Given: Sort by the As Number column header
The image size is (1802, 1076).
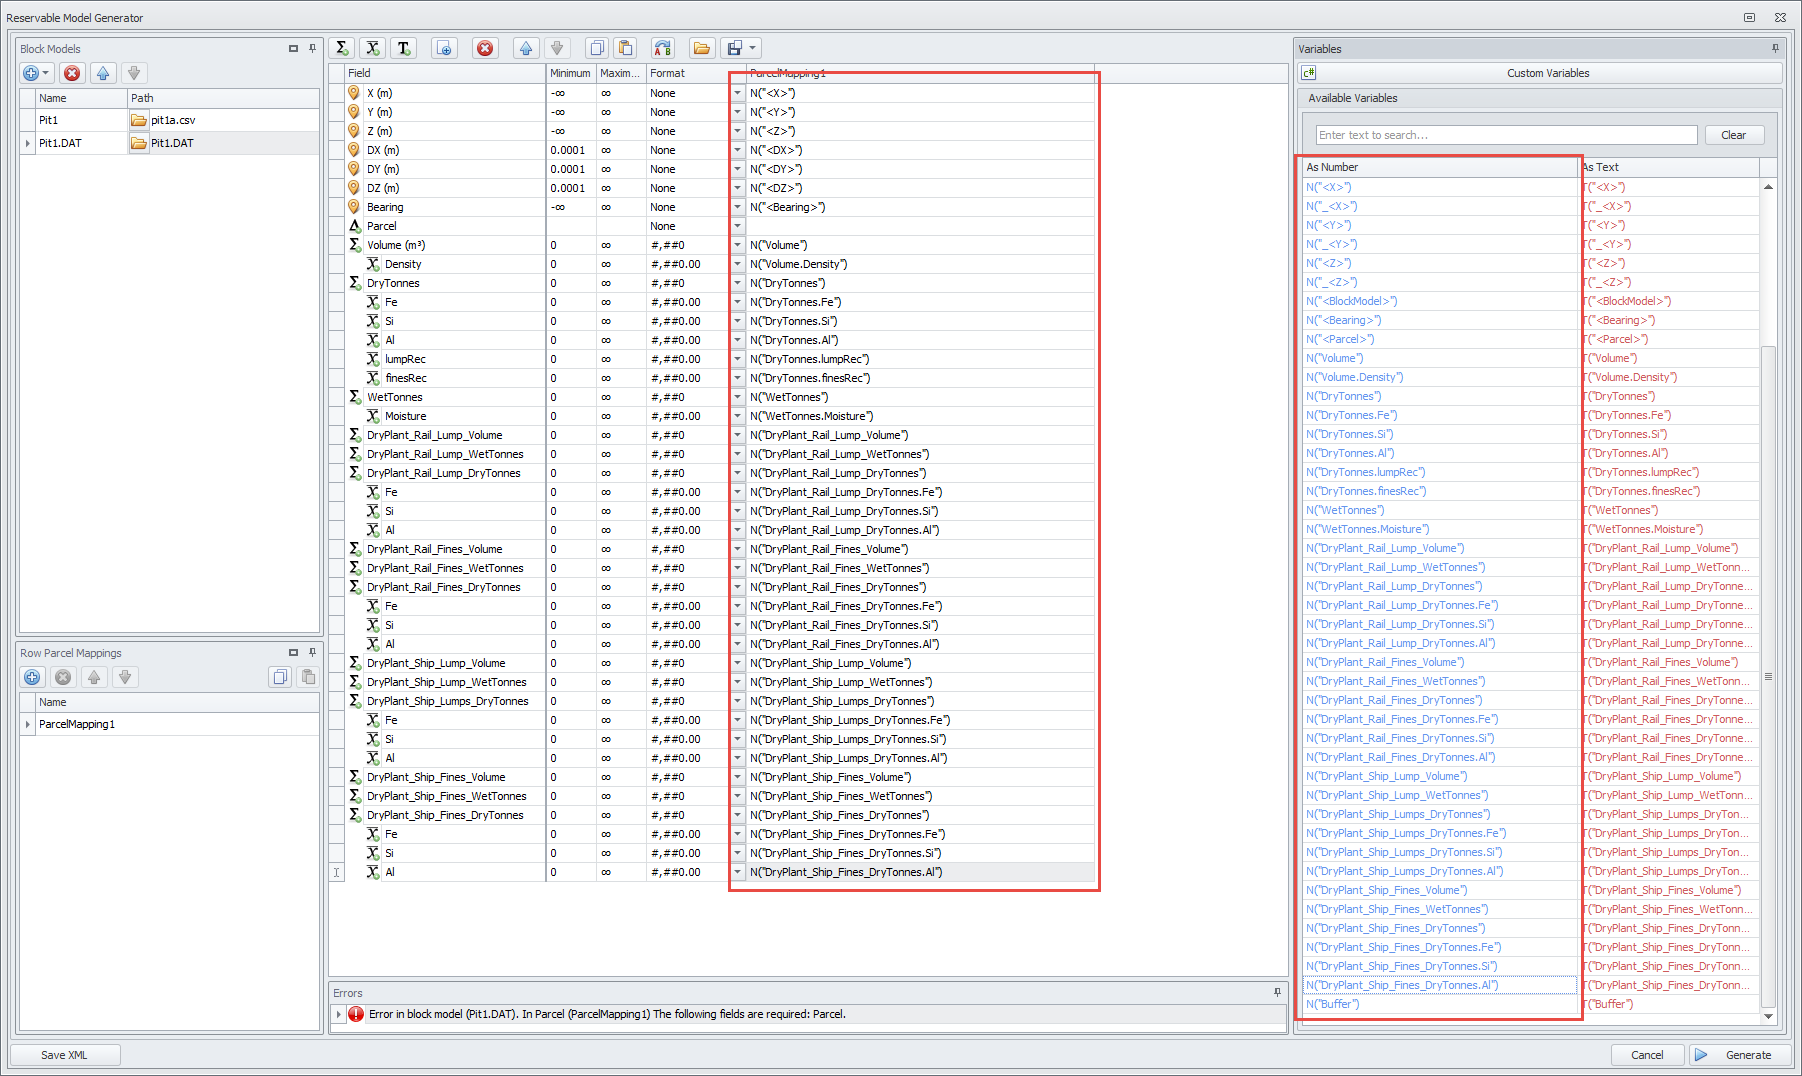Looking at the screenshot, I should [1438, 167].
